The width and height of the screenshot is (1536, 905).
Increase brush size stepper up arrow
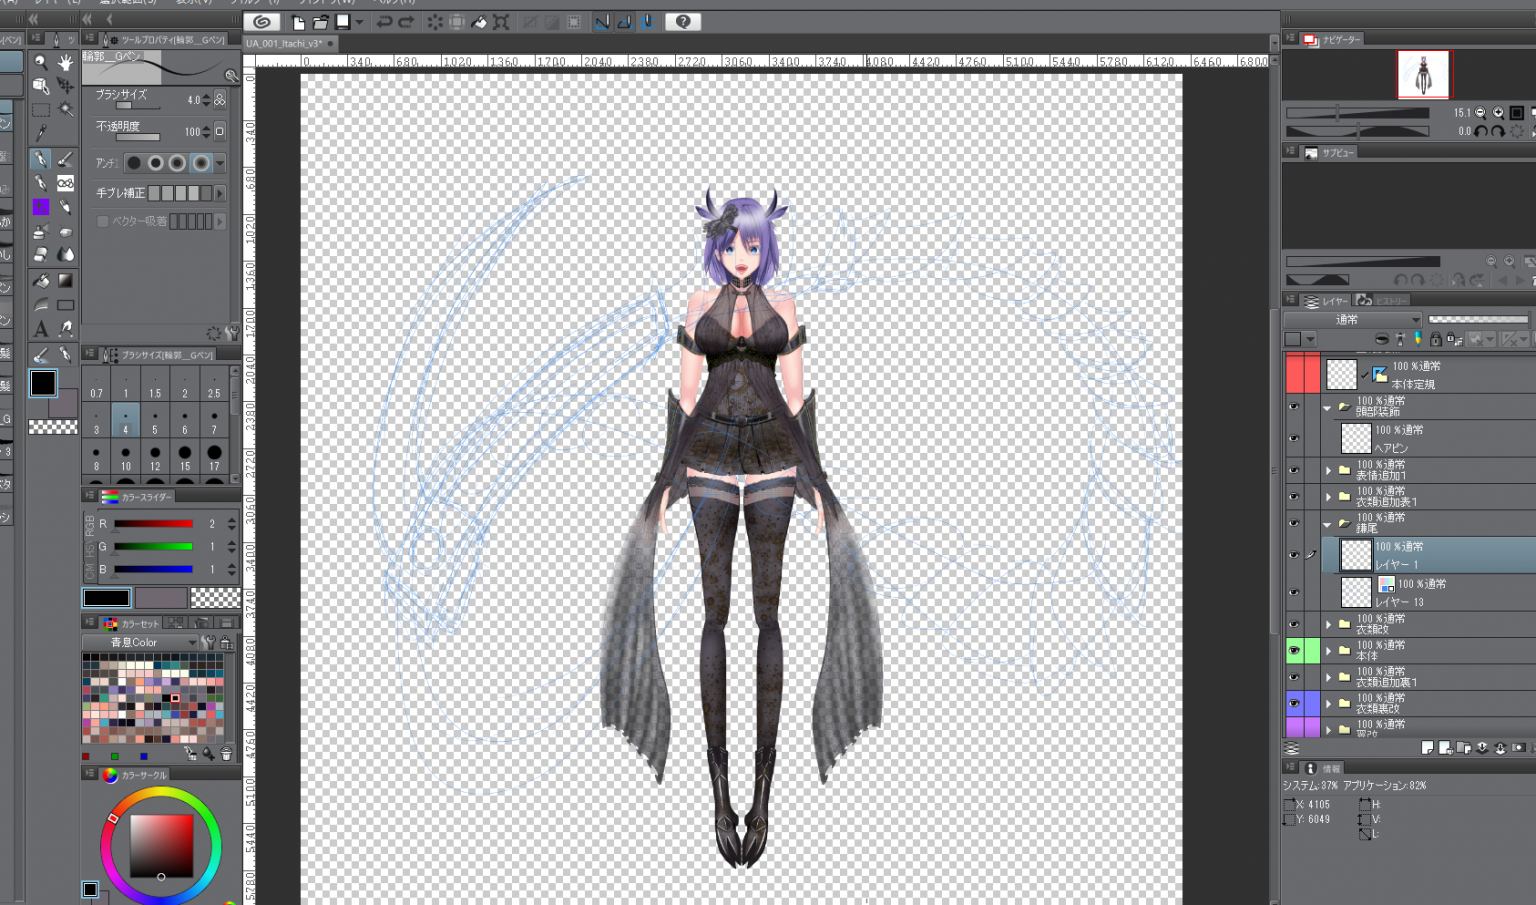(x=207, y=96)
